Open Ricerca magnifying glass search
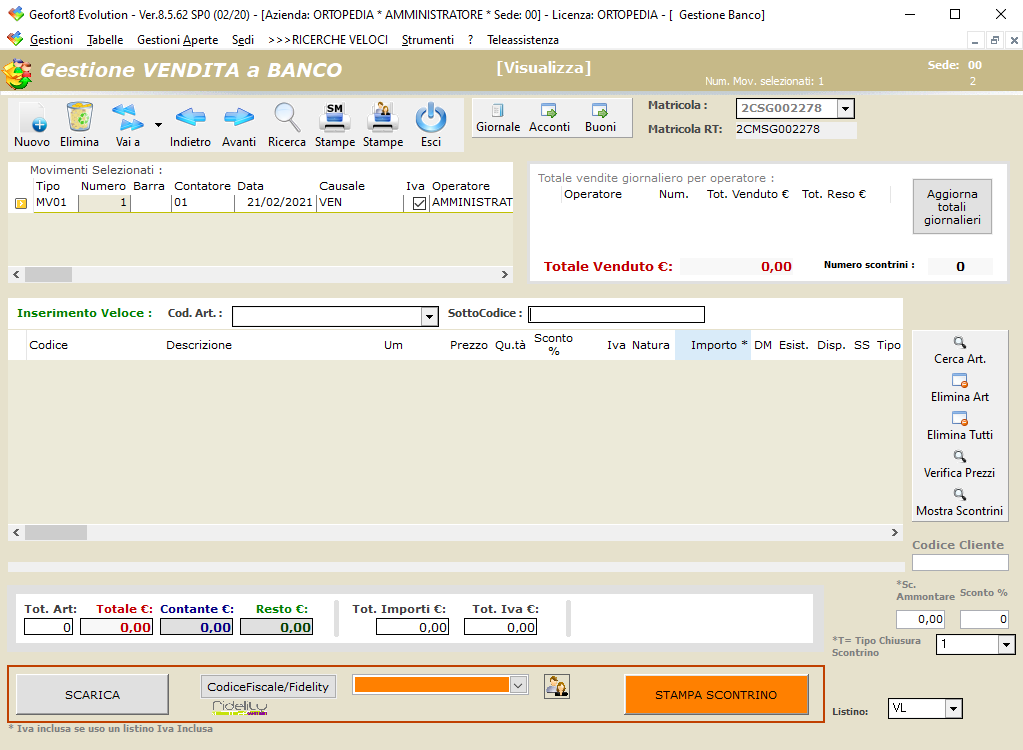Viewport: 1023px width, 750px height. coord(287,119)
